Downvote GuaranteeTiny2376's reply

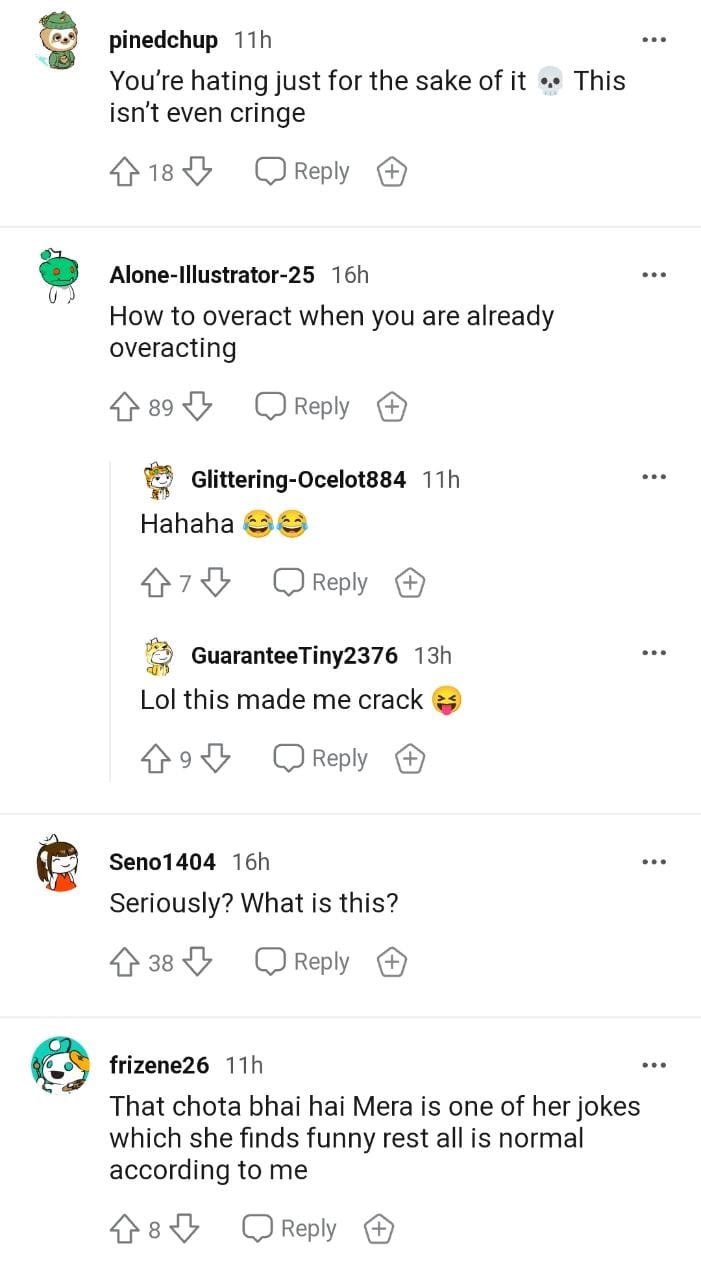(x=216, y=759)
